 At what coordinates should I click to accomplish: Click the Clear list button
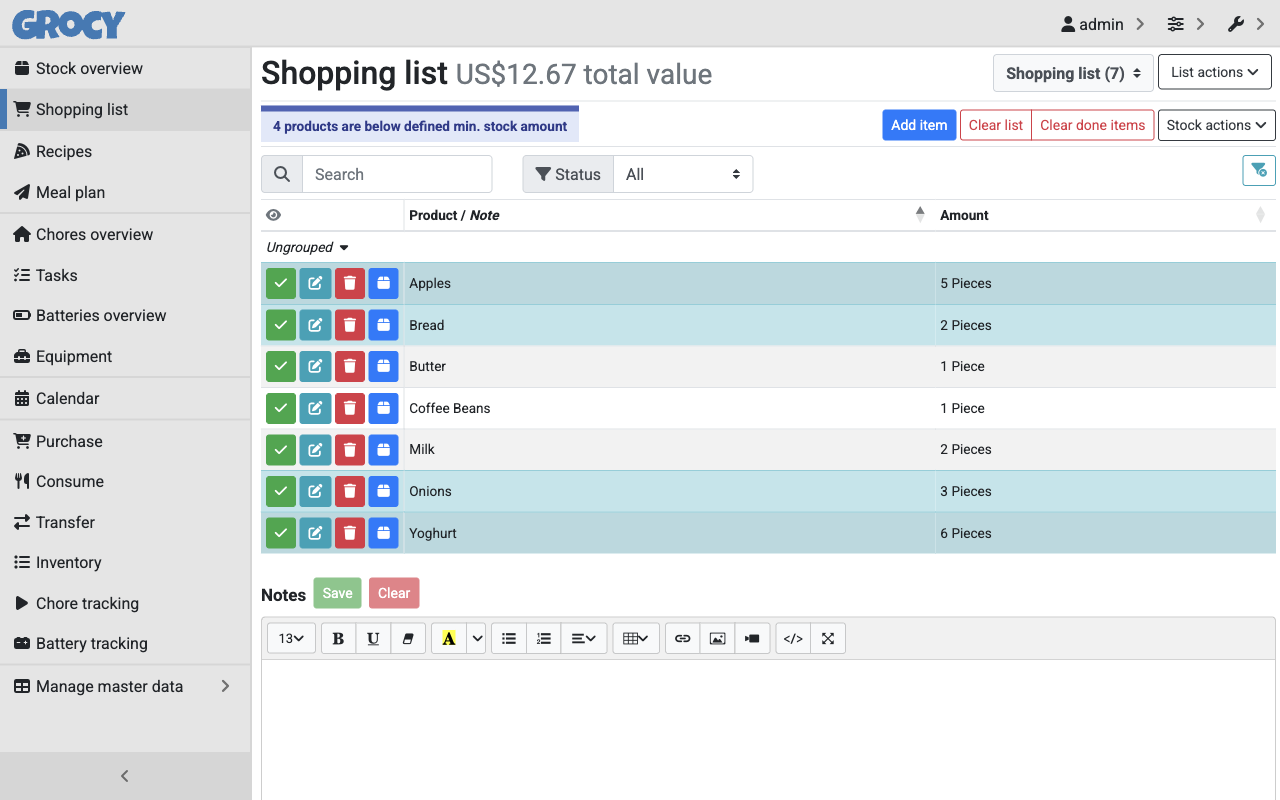(x=995, y=125)
